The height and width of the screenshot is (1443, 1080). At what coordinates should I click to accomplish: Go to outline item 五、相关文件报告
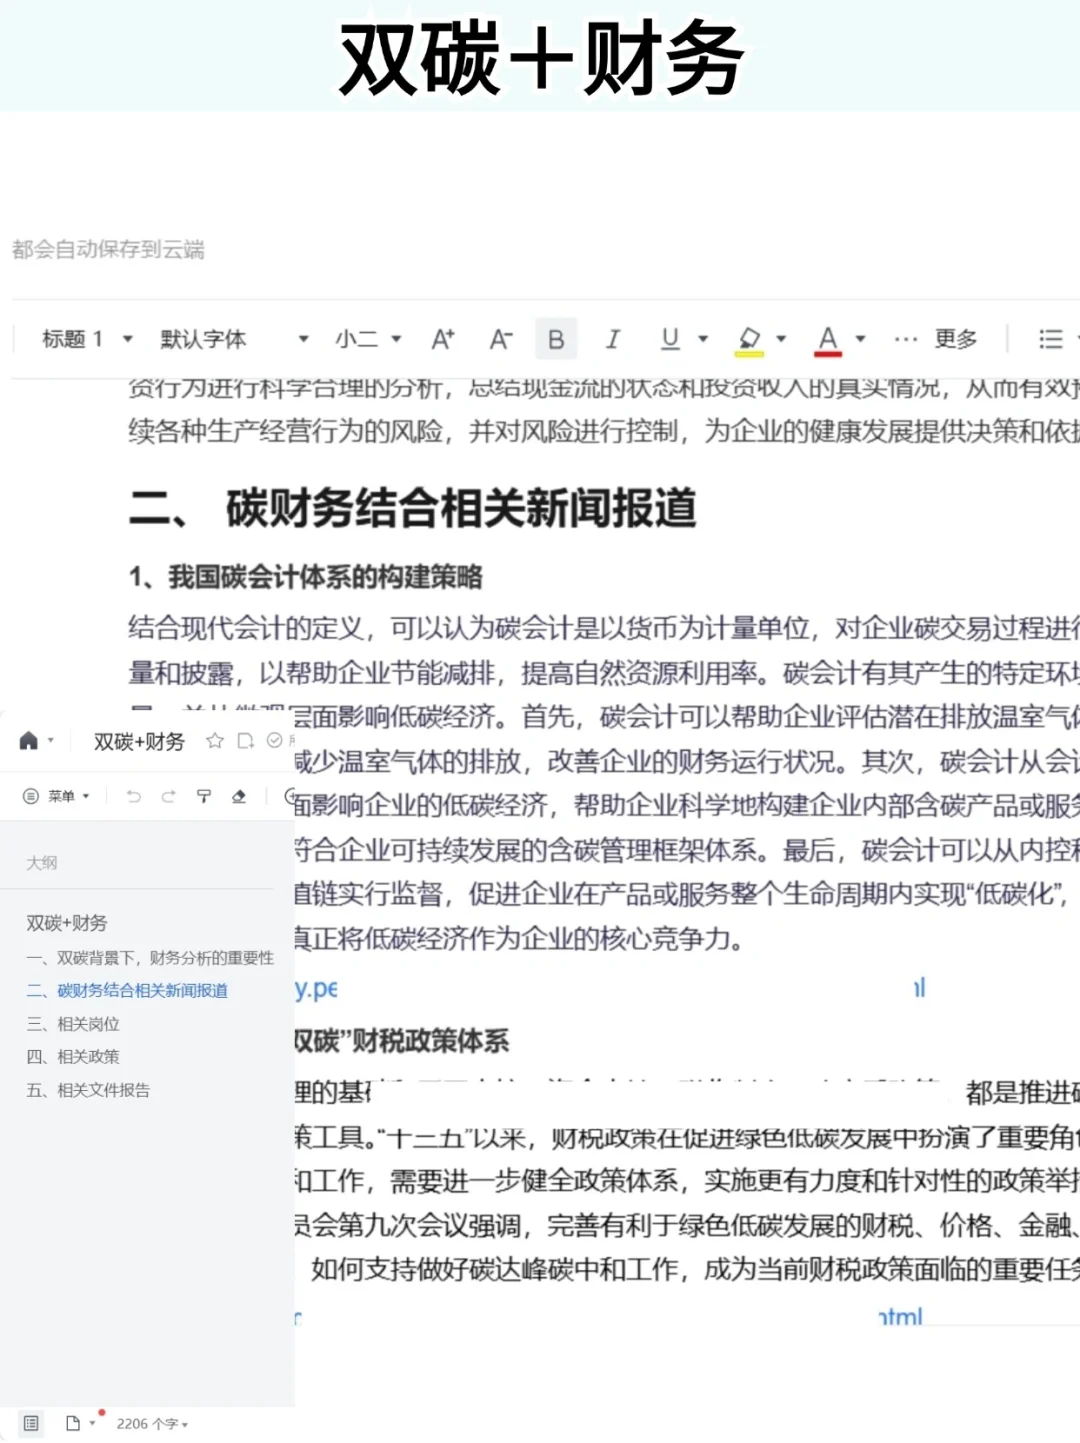click(88, 1090)
